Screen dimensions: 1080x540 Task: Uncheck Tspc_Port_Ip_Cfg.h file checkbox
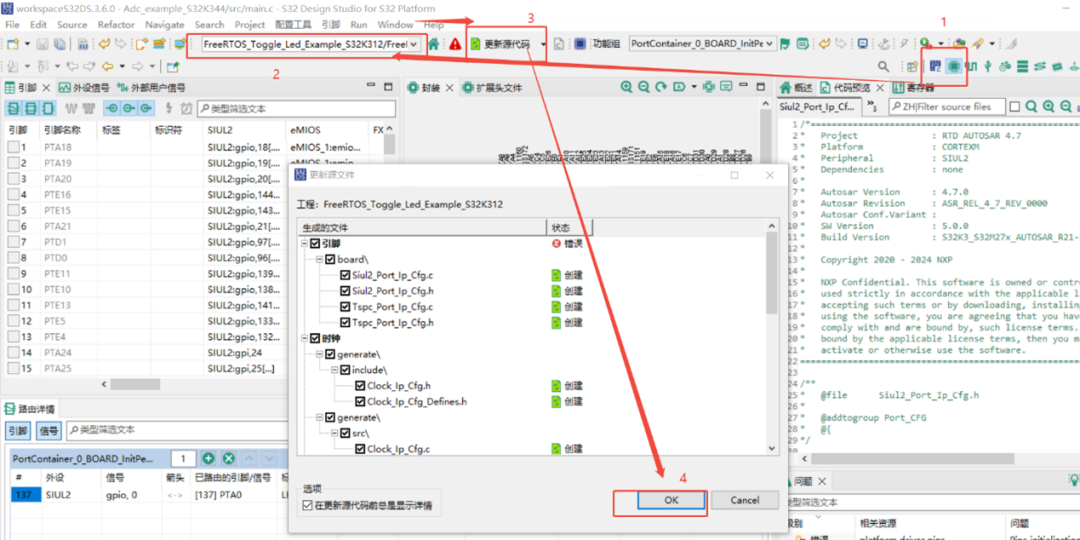click(345, 322)
